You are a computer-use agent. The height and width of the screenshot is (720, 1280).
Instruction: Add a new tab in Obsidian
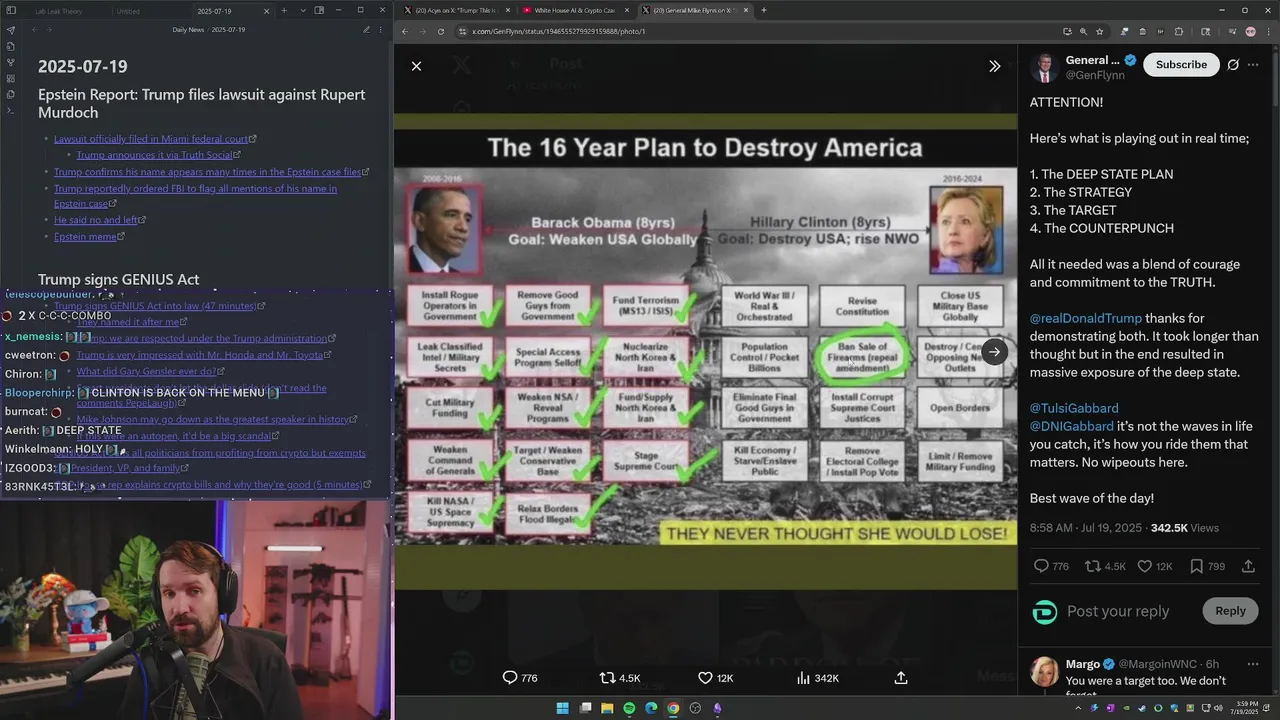pos(284,11)
